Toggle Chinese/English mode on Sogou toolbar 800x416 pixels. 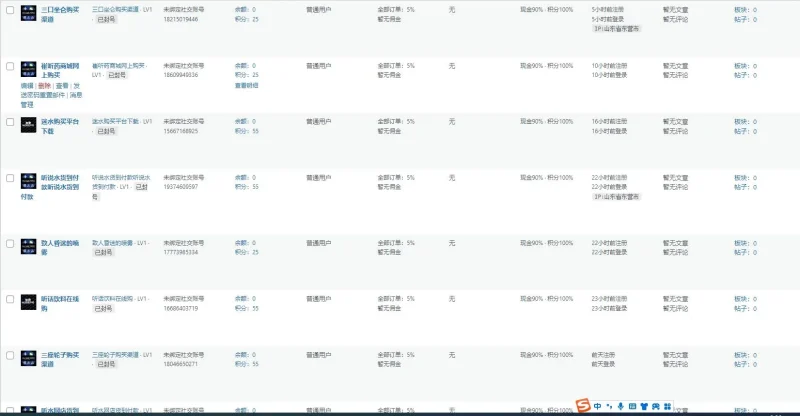(597, 406)
